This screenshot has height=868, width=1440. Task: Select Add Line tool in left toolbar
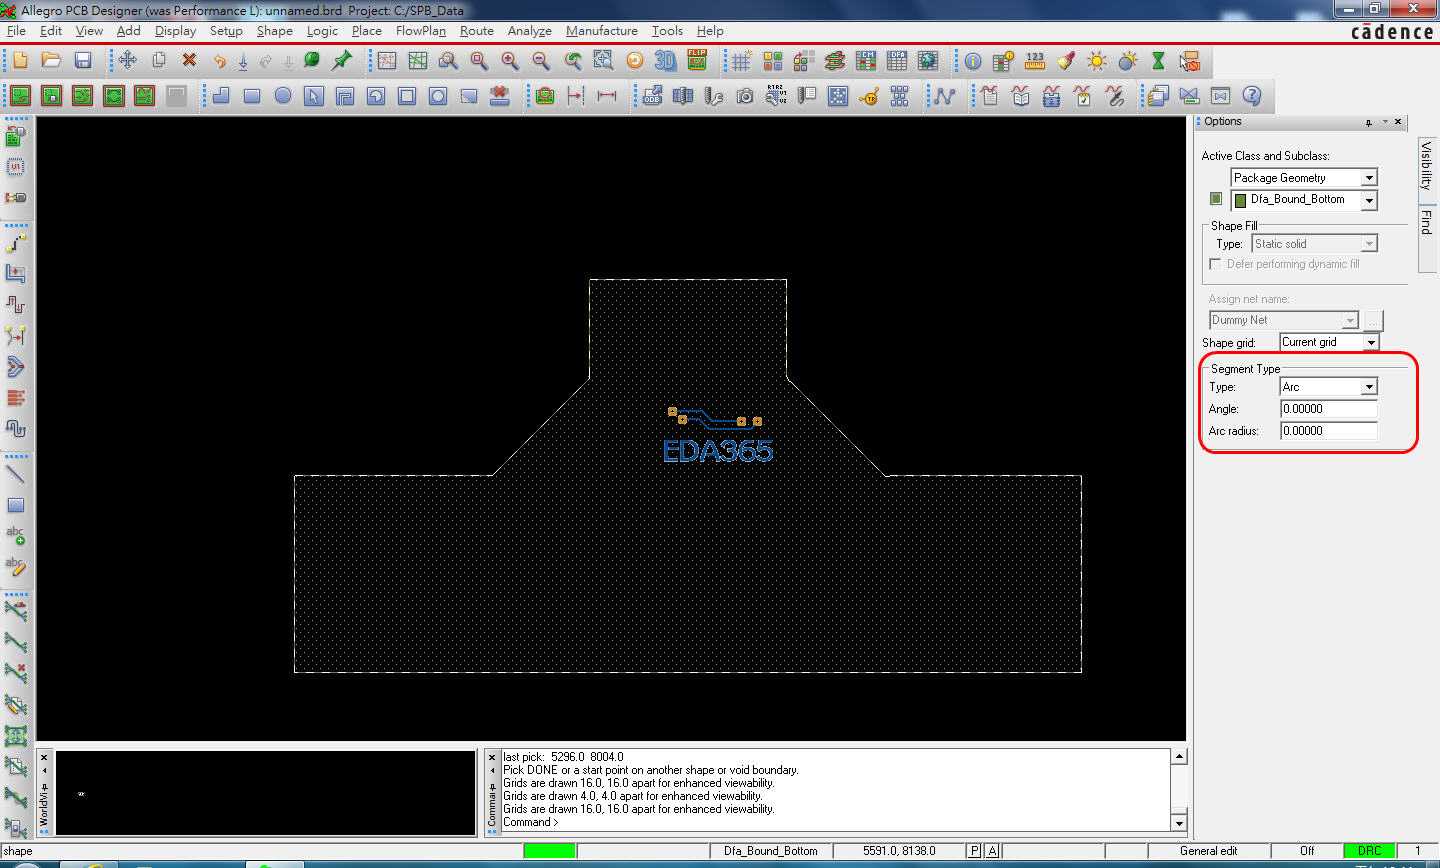click(16, 474)
